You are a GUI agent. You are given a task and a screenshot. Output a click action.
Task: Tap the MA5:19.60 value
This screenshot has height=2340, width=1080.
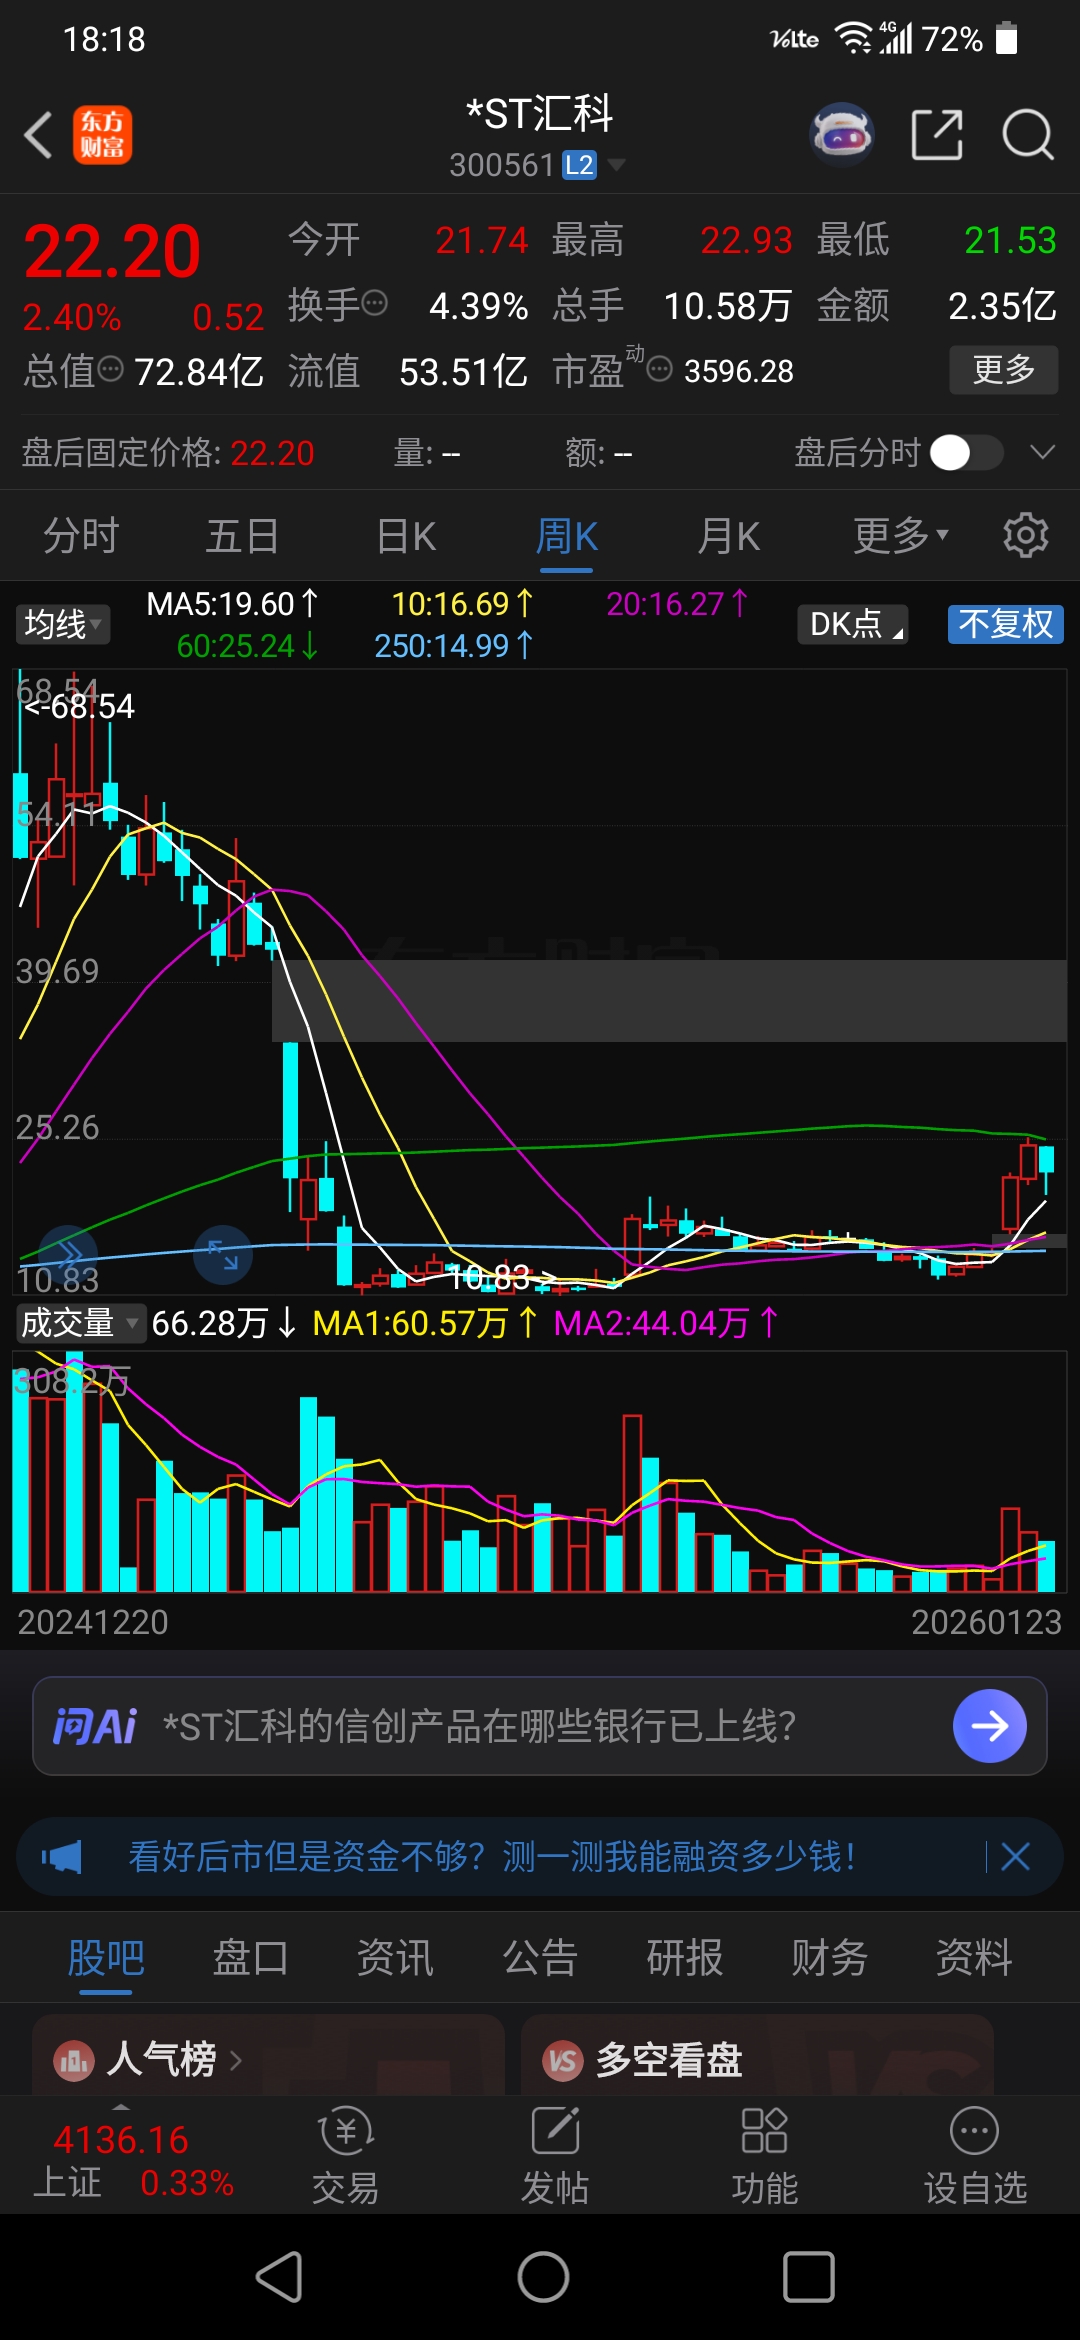pos(232,604)
